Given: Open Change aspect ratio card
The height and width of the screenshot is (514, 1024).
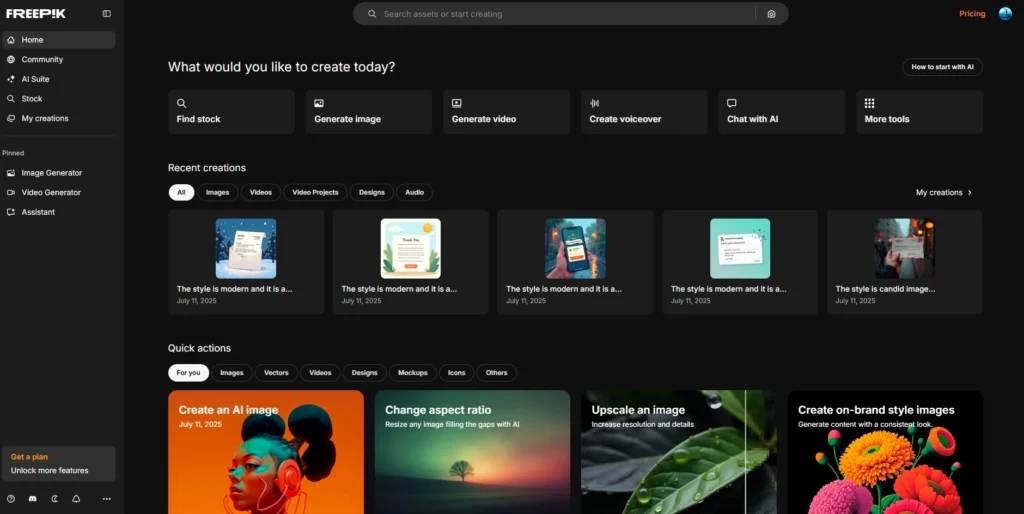Looking at the screenshot, I should [x=472, y=452].
